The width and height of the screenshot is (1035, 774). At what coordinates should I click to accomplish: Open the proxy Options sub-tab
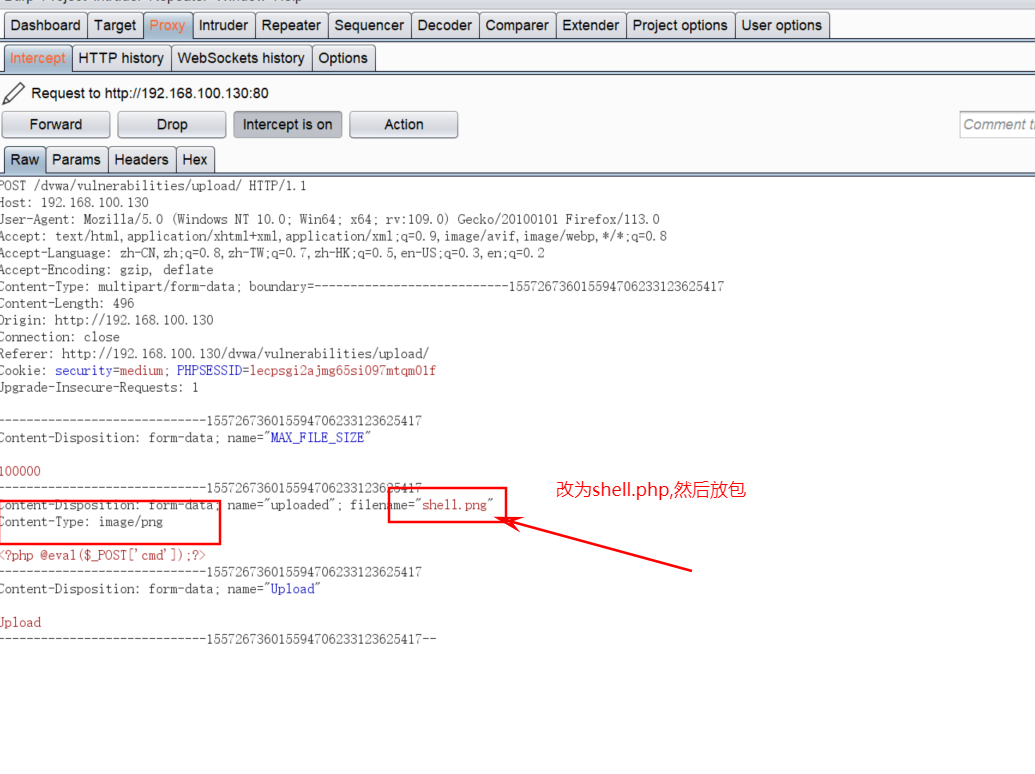[343, 58]
